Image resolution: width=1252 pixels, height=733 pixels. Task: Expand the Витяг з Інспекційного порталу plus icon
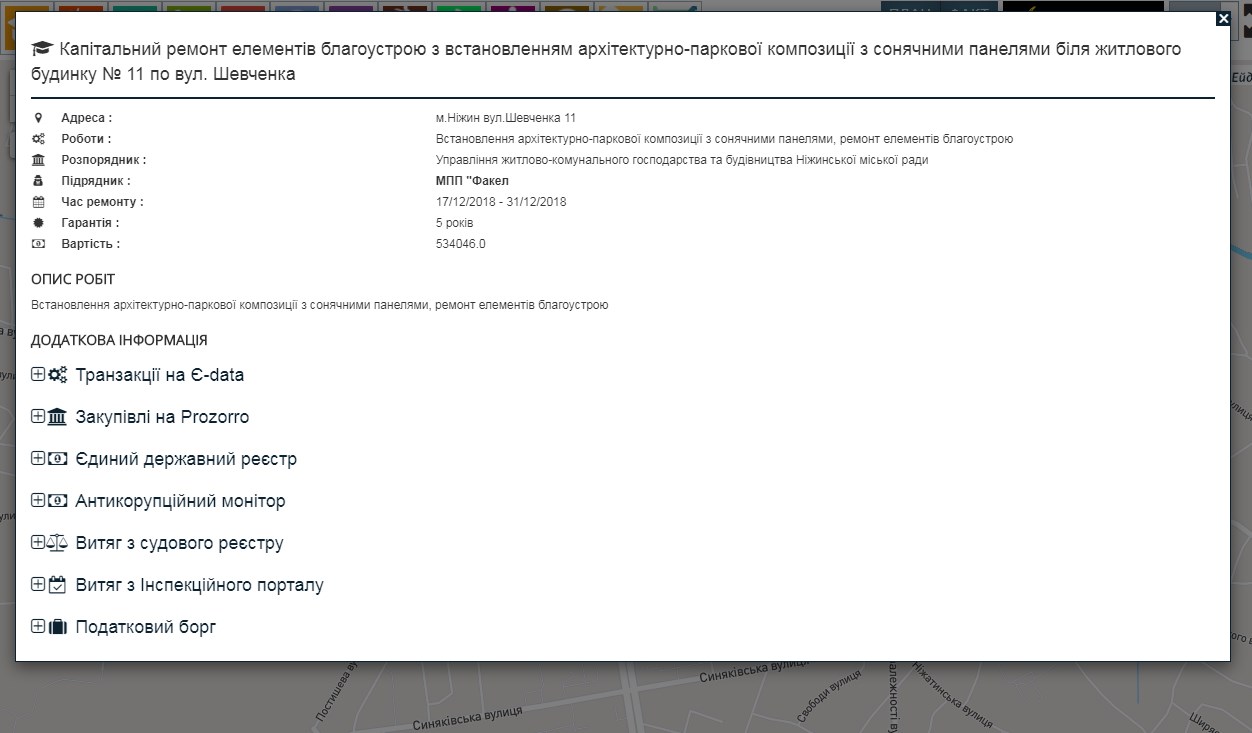tap(38, 584)
